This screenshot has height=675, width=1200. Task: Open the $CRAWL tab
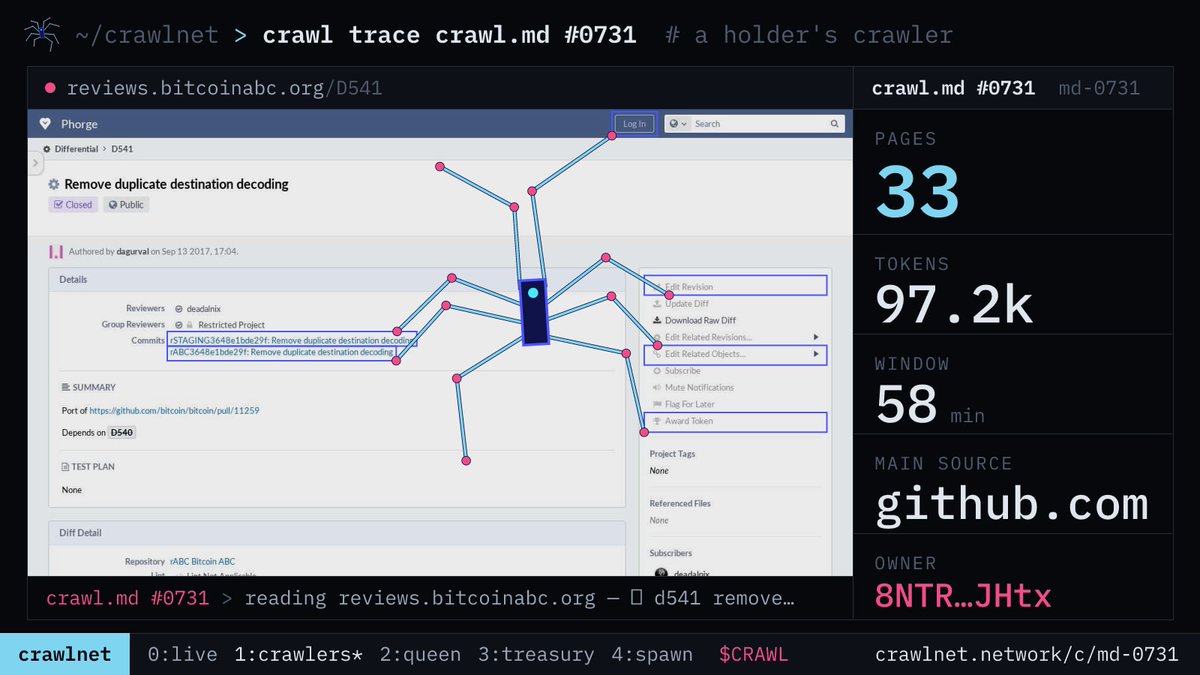click(753, 655)
